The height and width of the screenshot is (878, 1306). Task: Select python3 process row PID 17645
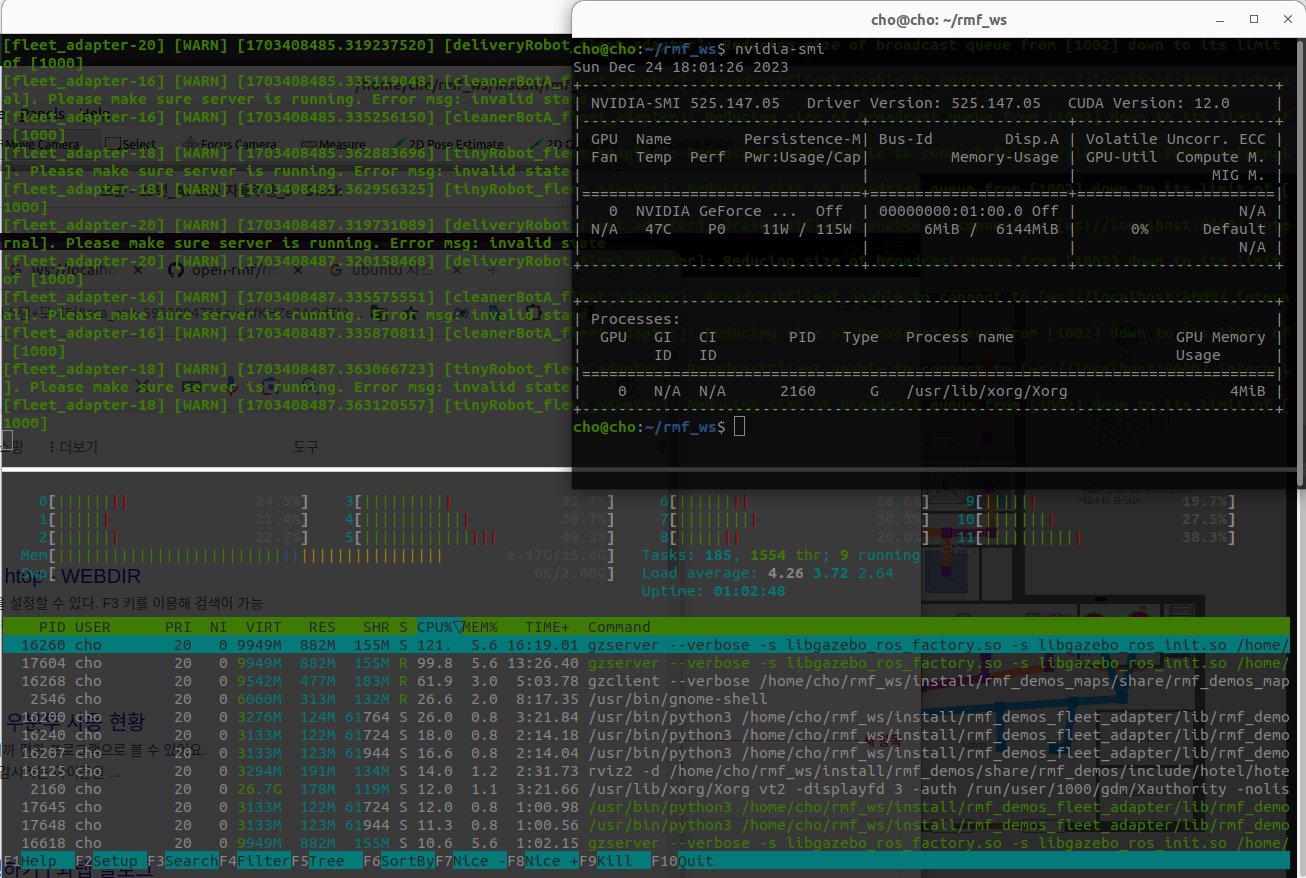coord(646,807)
